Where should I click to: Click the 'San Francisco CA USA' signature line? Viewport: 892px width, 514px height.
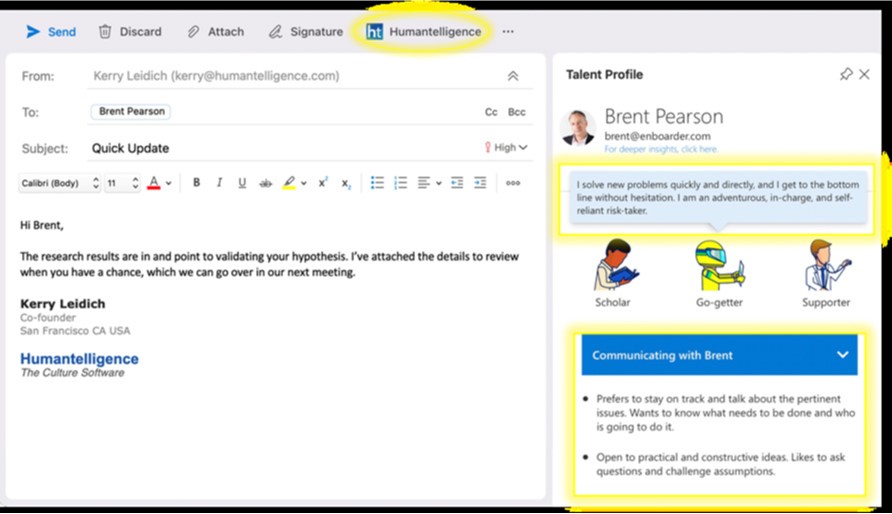point(75,331)
